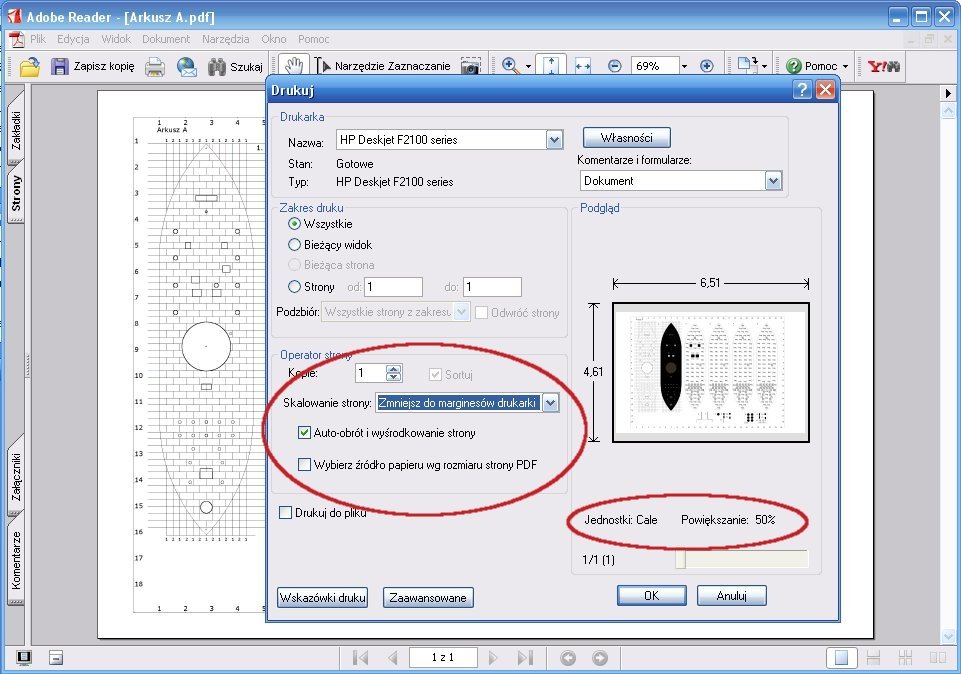Click the snapshot camera tool icon
The width and height of the screenshot is (961, 674).
(x=470, y=67)
